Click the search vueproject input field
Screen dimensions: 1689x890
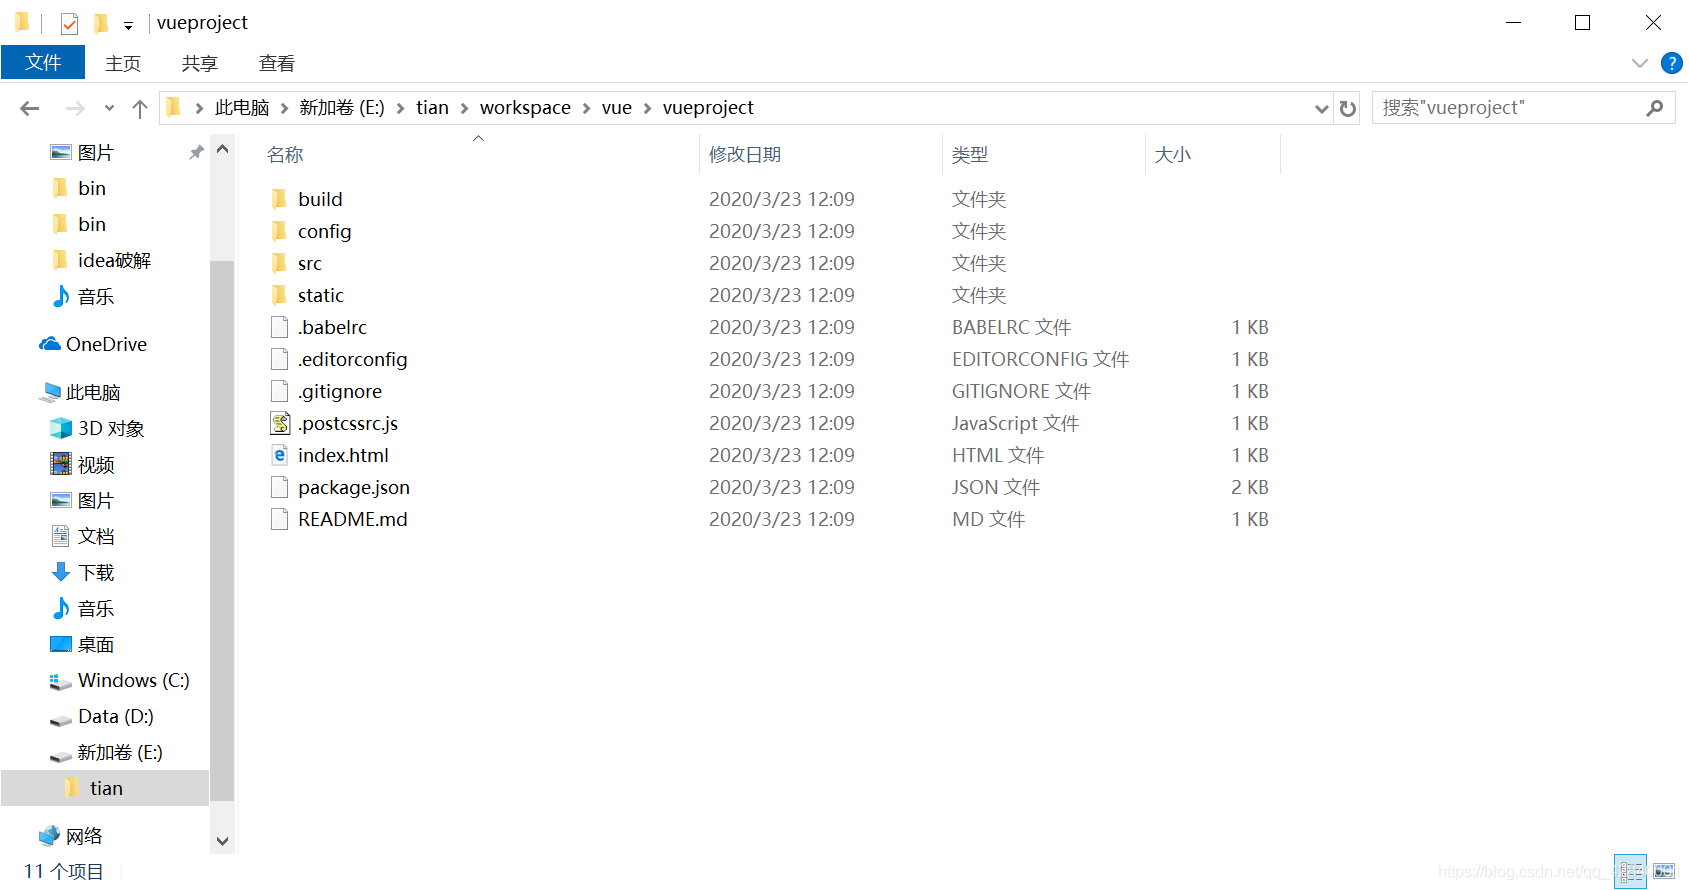tap(1508, 107)
